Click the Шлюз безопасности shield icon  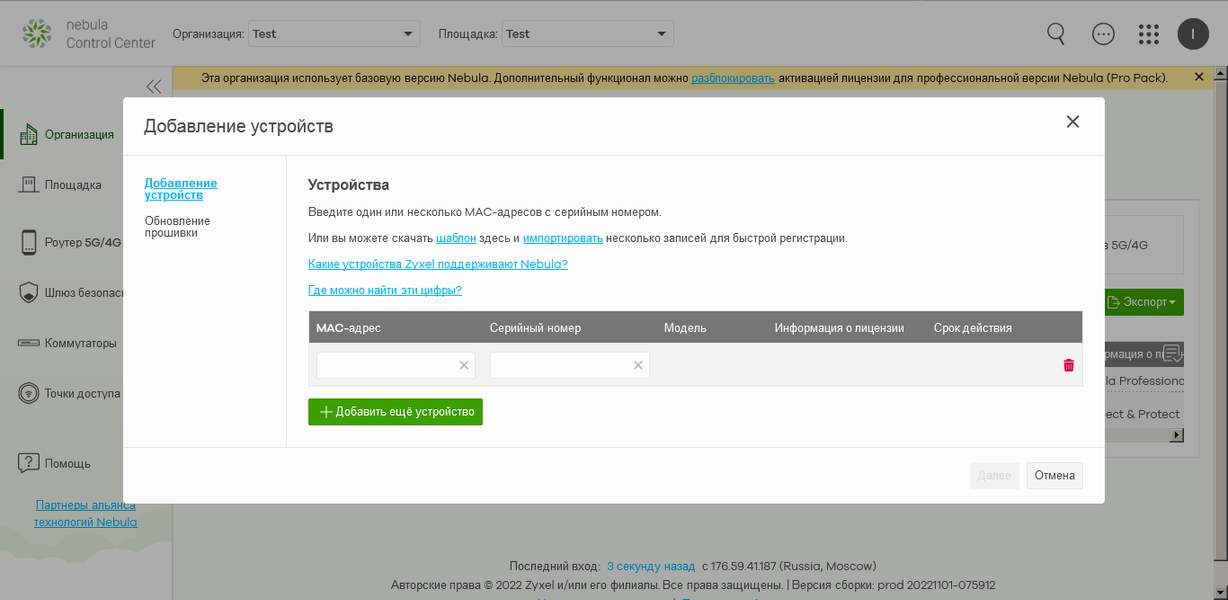pyautogui.click(x=28, y=292)
